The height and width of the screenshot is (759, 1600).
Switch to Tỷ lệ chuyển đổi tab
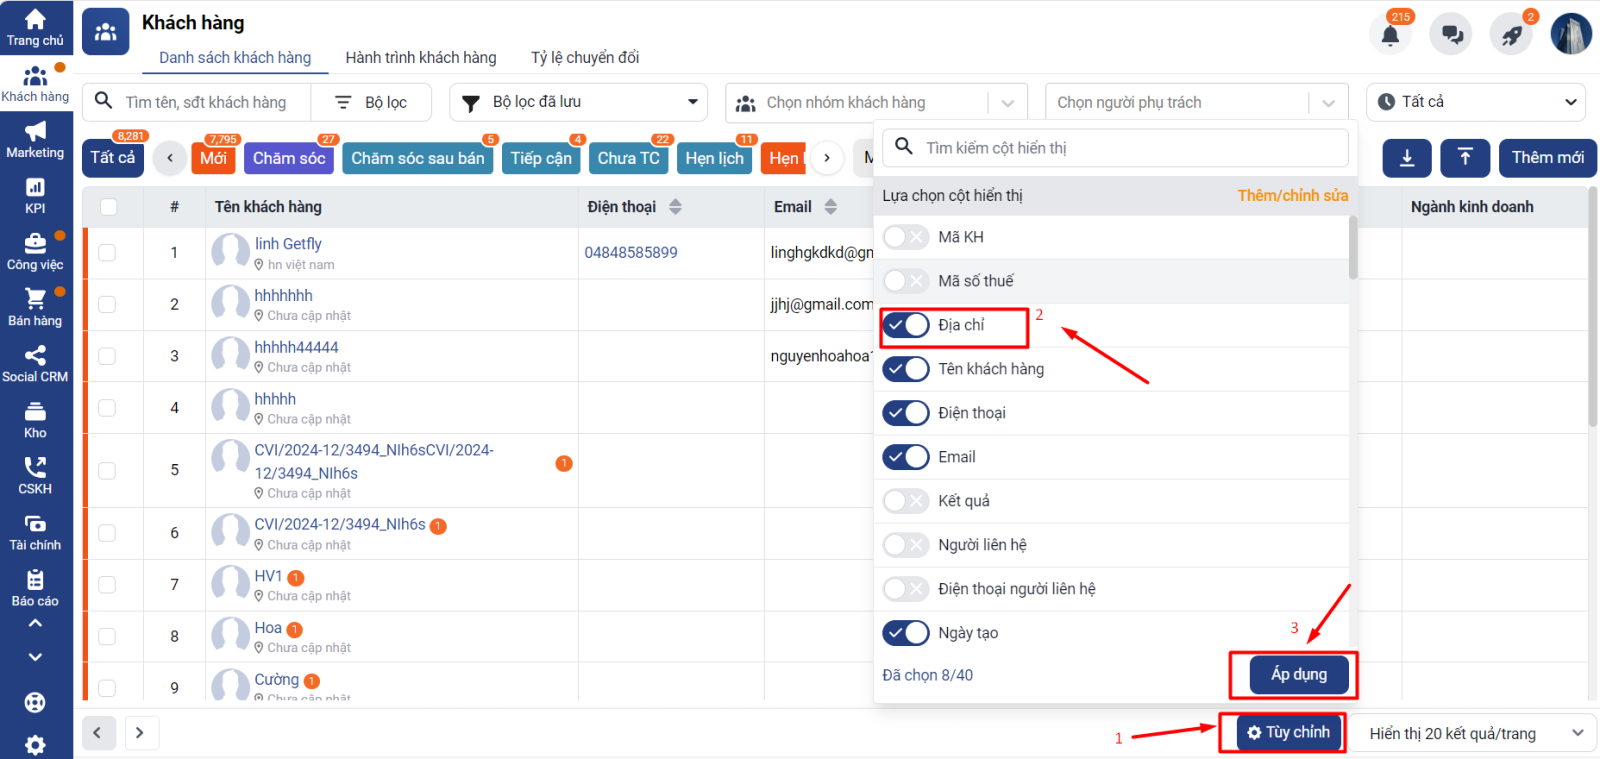pos(585,58)
